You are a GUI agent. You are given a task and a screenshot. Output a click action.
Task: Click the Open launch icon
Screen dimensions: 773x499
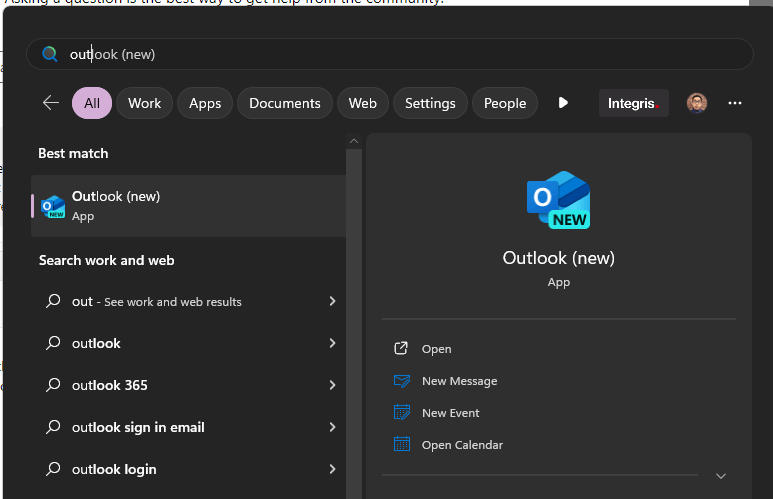402,349
